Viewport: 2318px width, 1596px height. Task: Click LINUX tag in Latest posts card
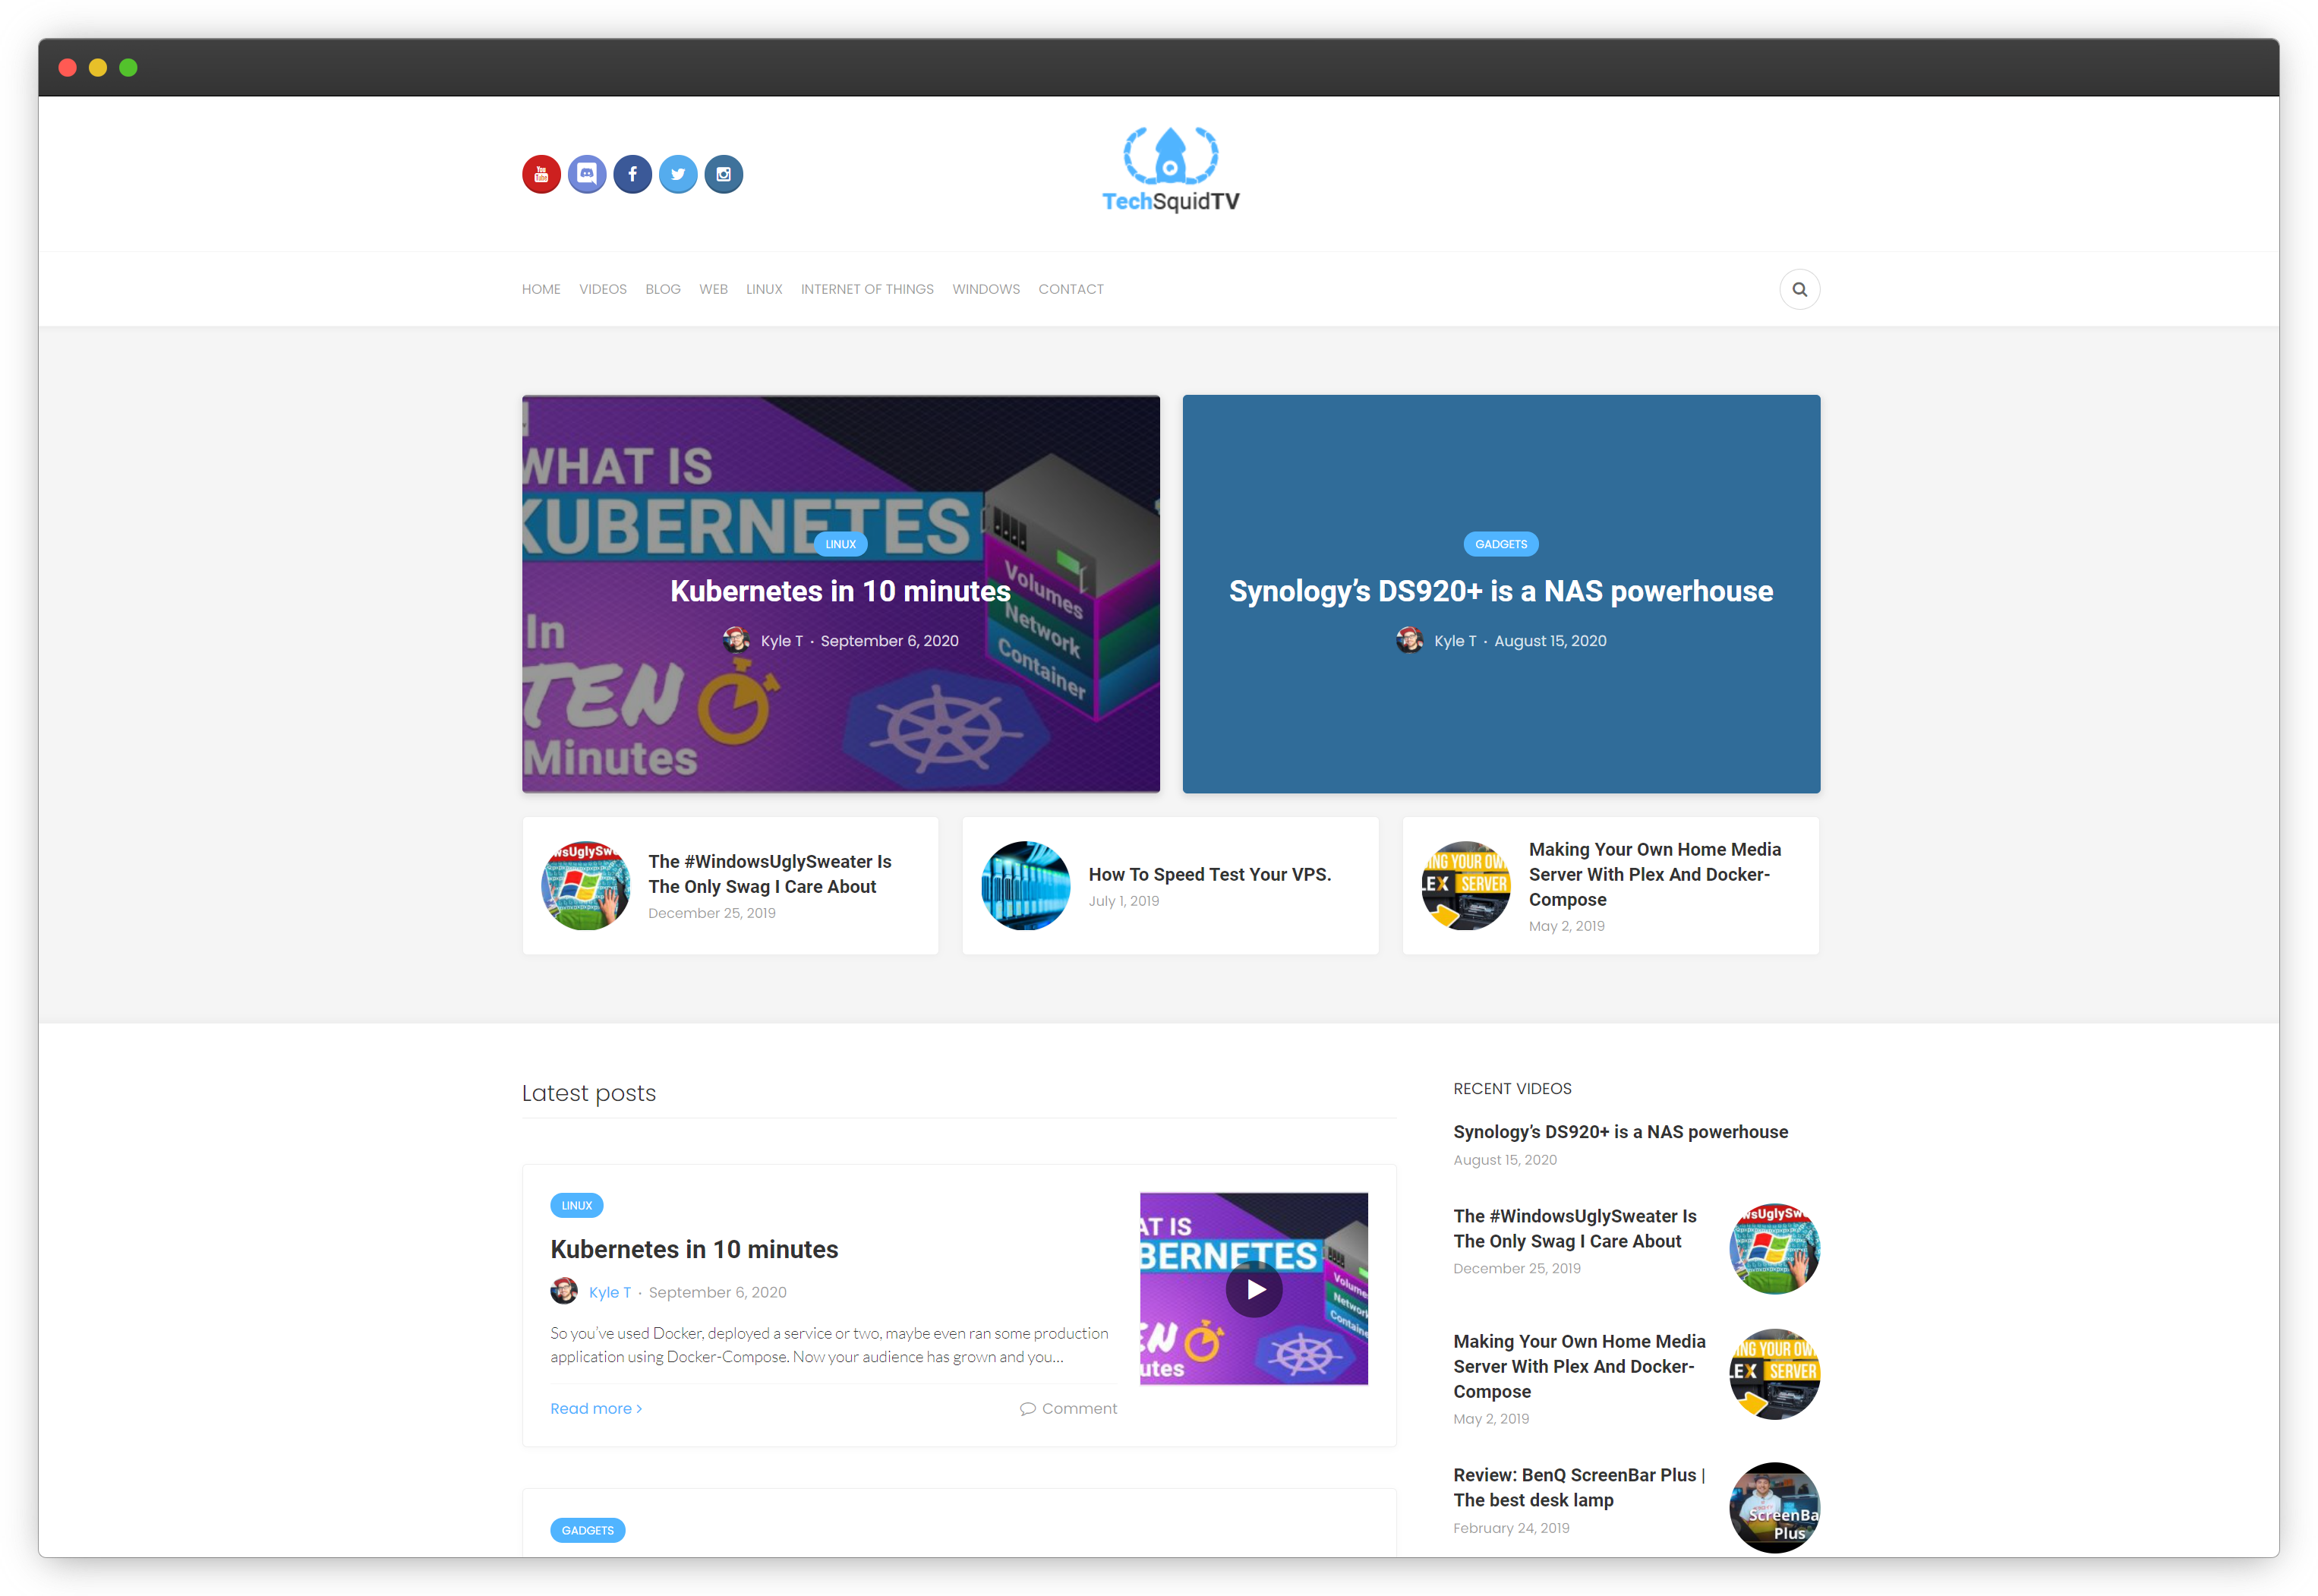pyautogui.click(x=577, y=1205)
